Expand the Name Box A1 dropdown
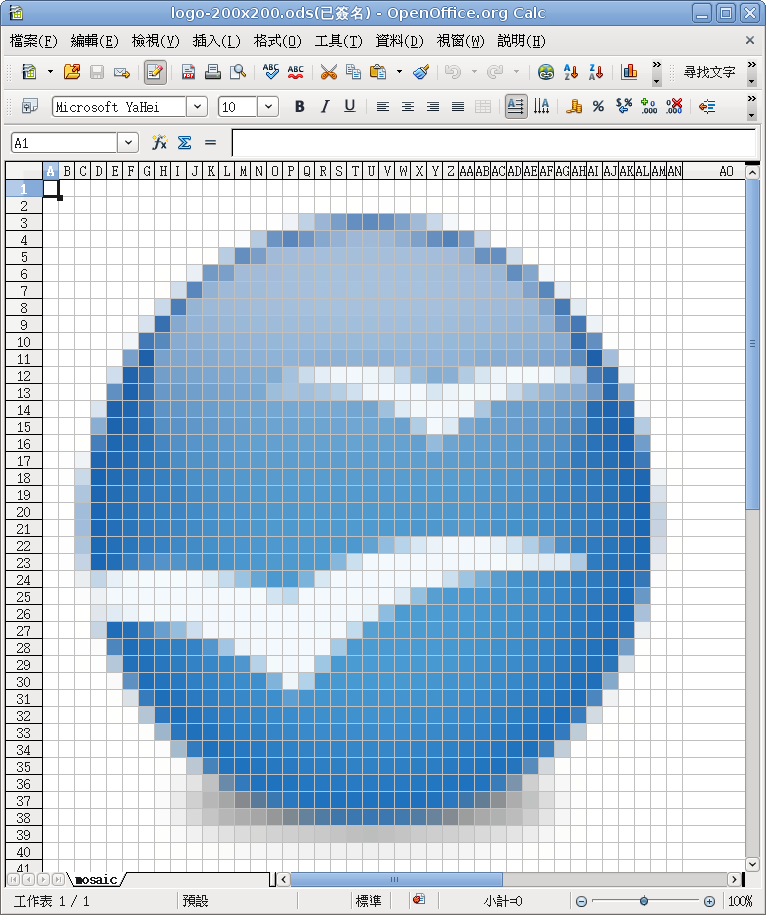 click(x=128, y=143)
